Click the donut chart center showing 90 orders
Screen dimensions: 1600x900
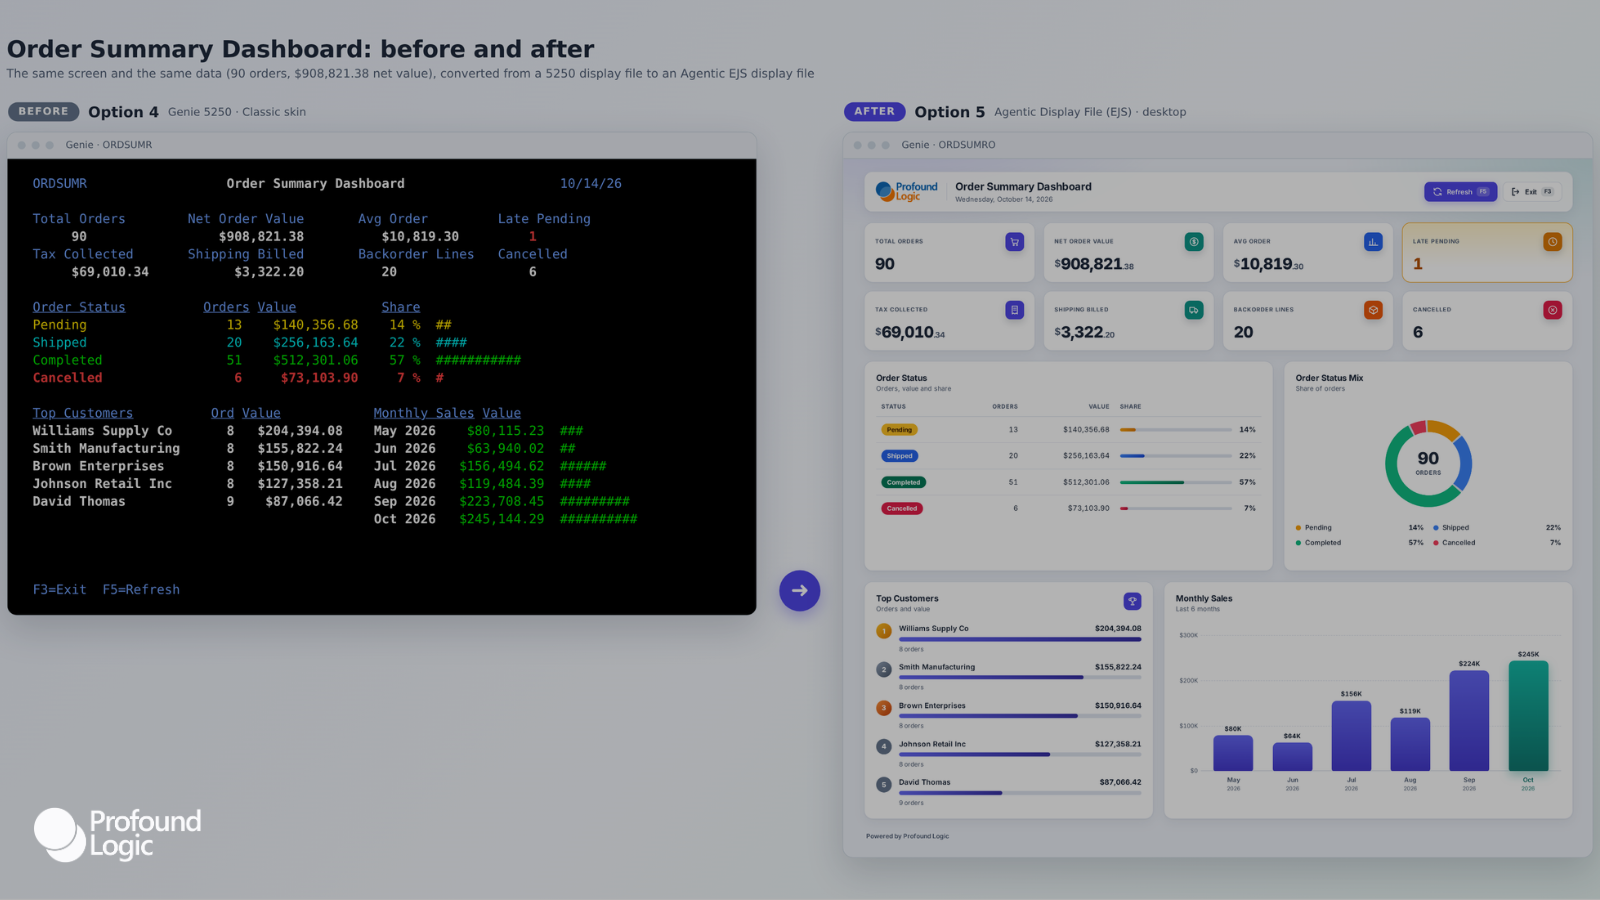[x=1428, y=463]
